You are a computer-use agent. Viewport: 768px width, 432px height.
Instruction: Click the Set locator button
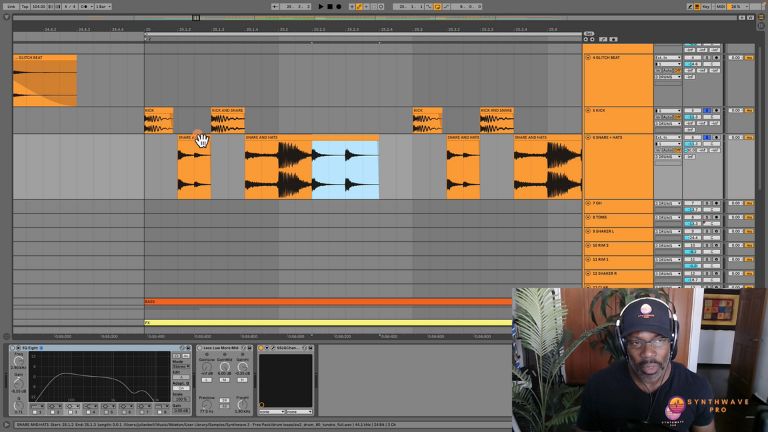pyautogui.click(x=588, y=34)
